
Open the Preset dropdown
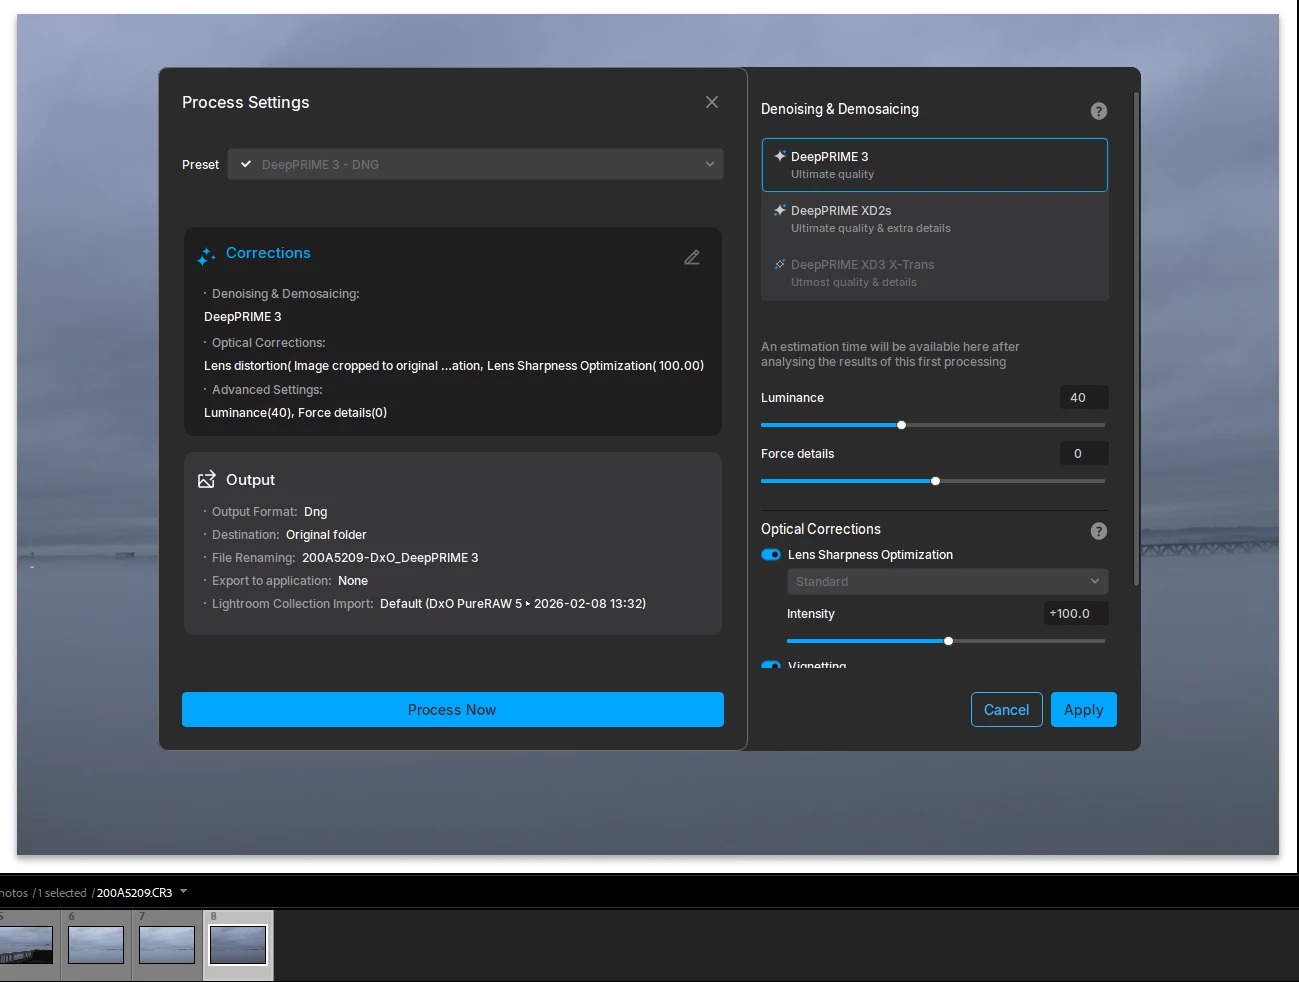709,164
